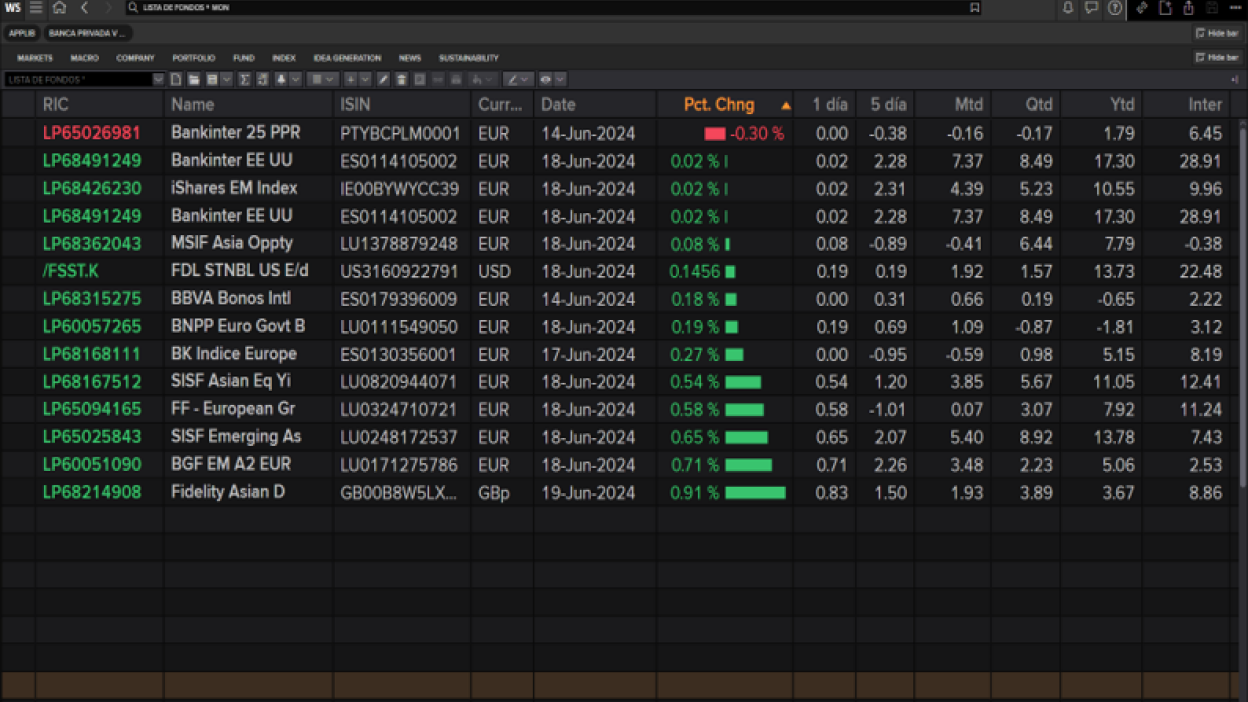
Task: Click the BANCA PRIVADA tab button
Action: point(88,33)
